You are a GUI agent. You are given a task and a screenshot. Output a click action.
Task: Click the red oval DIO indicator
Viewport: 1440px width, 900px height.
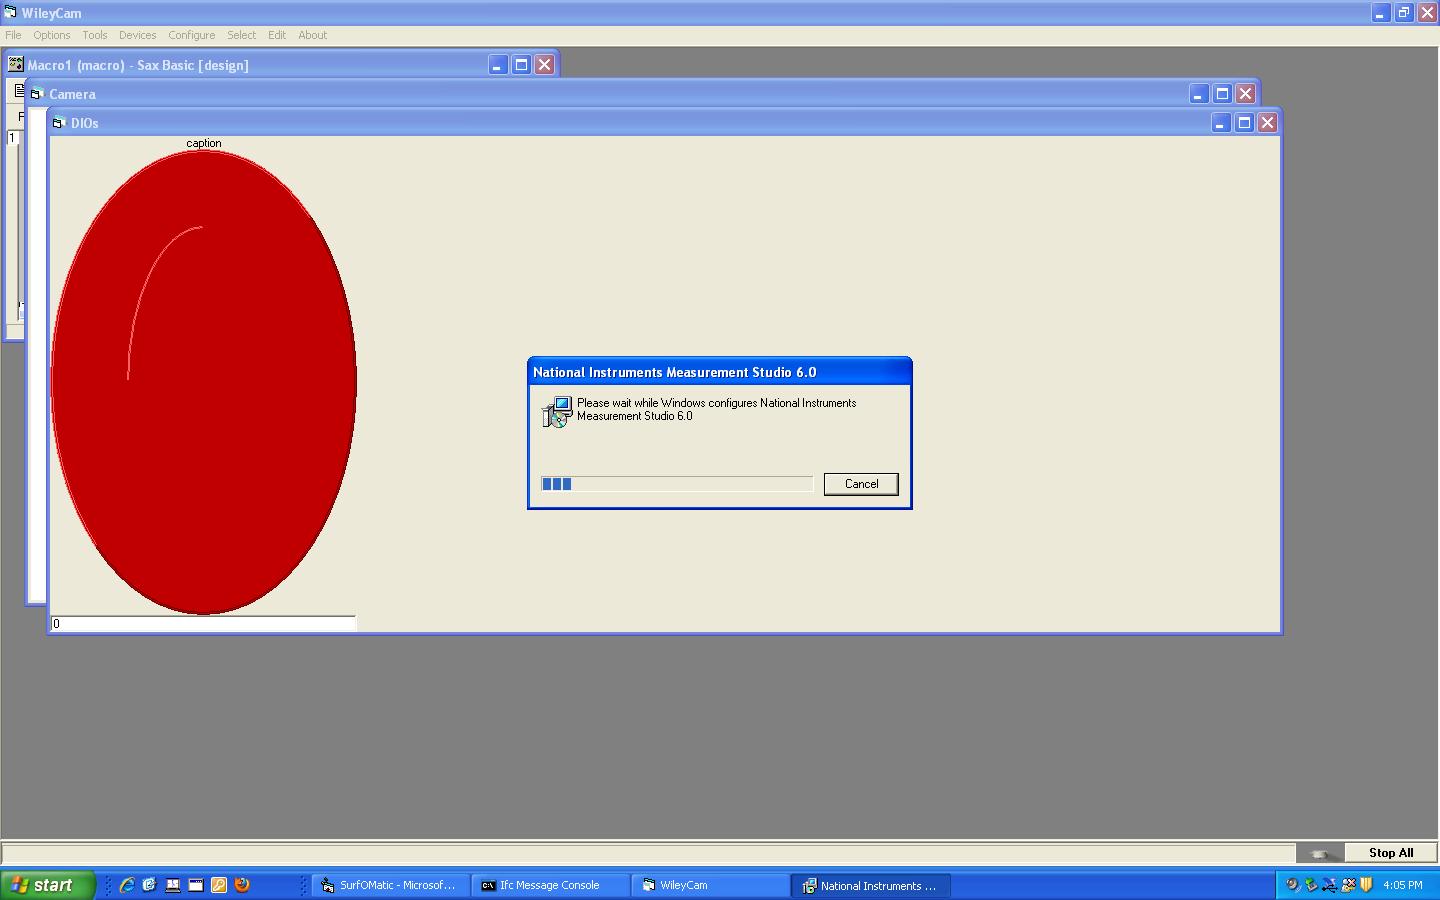click(204, 382)
